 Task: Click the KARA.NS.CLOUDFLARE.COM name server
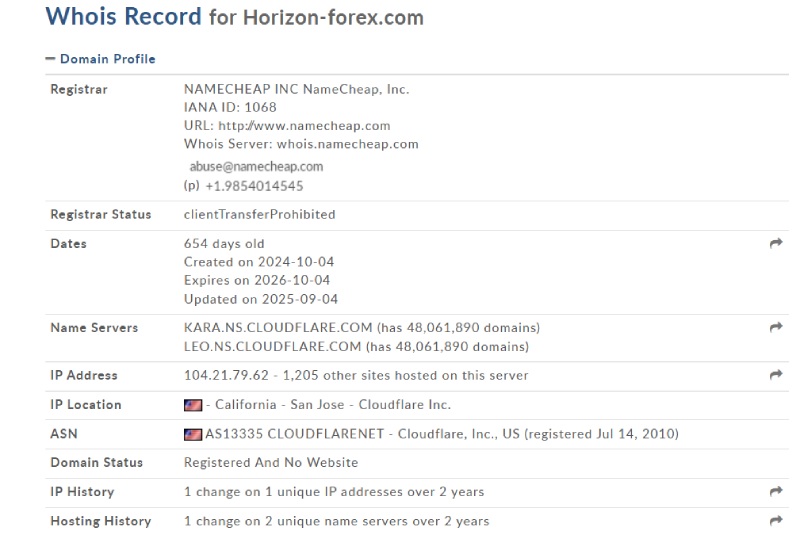278,327
